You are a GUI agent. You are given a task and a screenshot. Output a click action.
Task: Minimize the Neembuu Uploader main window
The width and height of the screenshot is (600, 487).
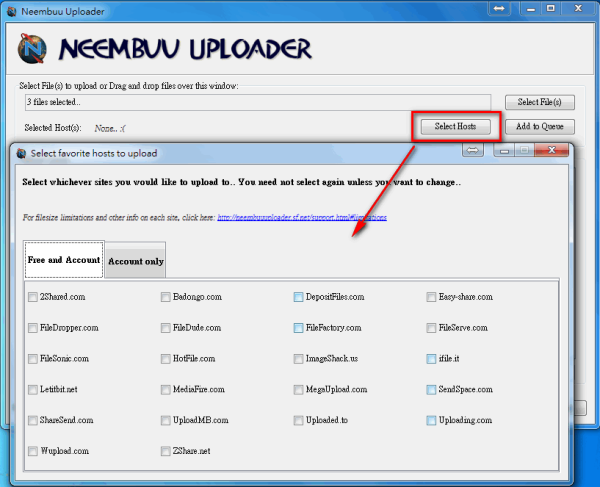tap(531, 8)
